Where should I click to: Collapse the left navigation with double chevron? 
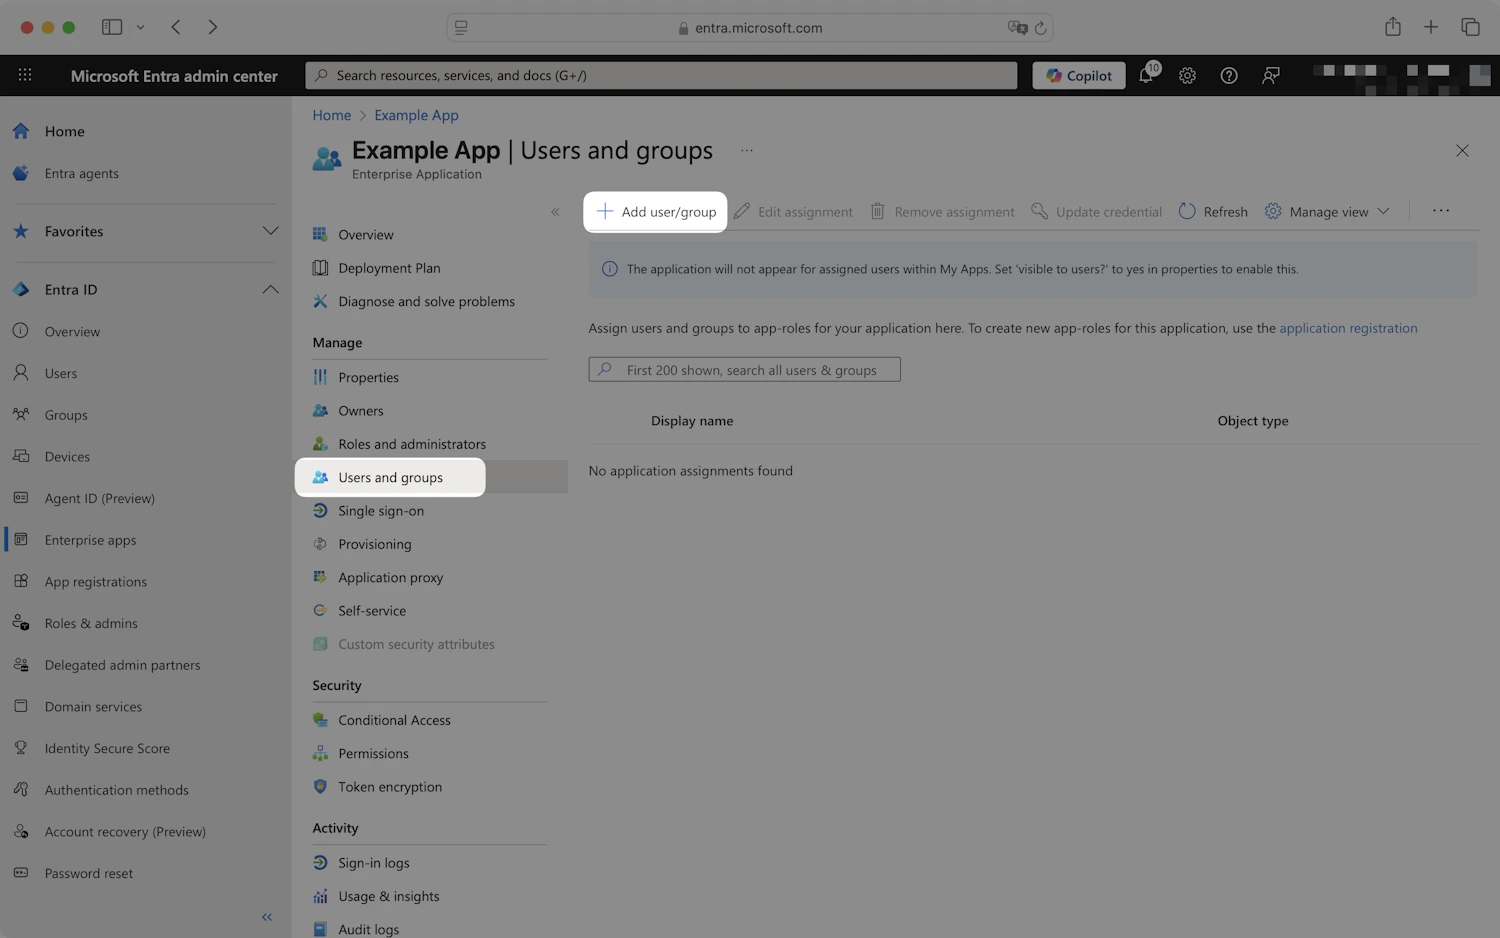click(x=267, y=917)
